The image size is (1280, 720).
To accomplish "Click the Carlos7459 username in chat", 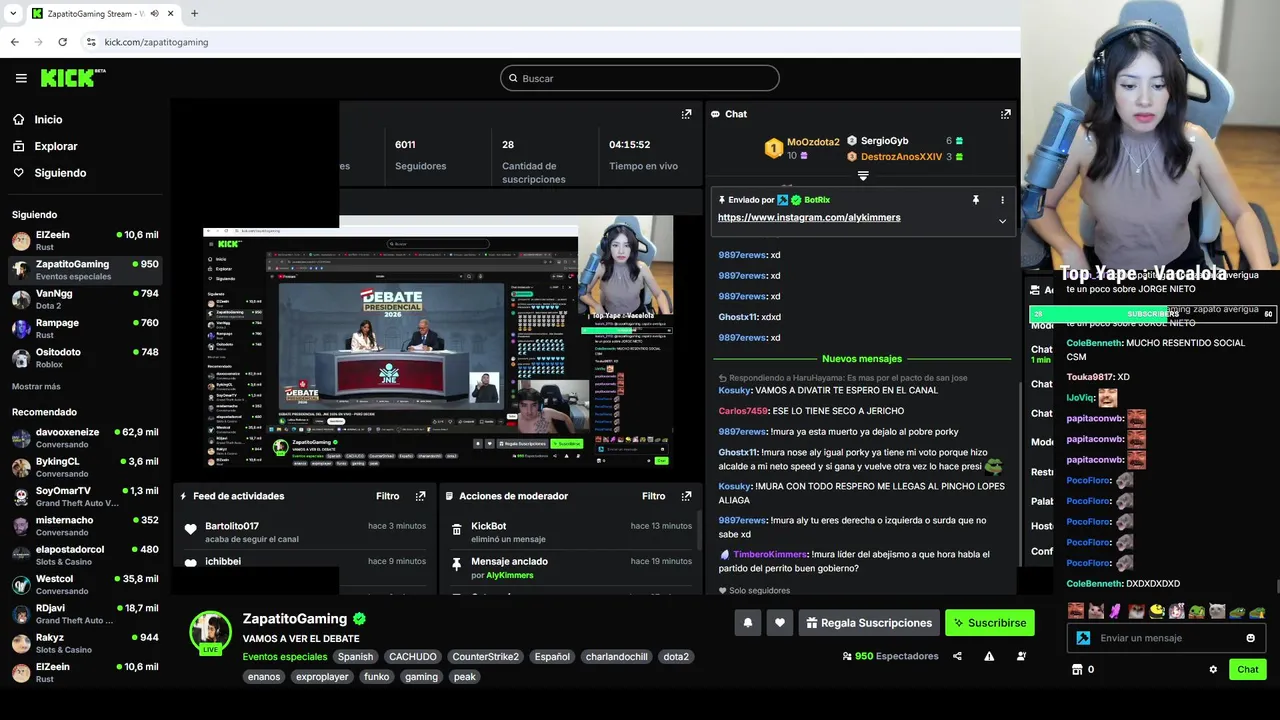I will pyautogui.click(x=743, y=411).
